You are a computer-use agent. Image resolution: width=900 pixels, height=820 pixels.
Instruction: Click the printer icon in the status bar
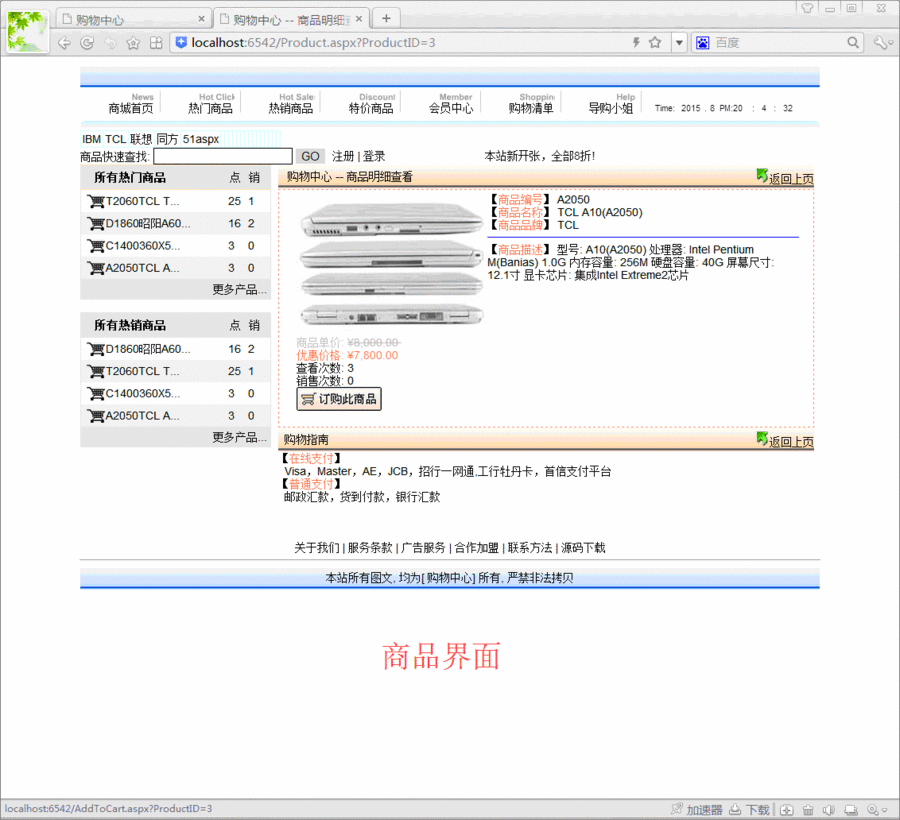coord(850,808)
